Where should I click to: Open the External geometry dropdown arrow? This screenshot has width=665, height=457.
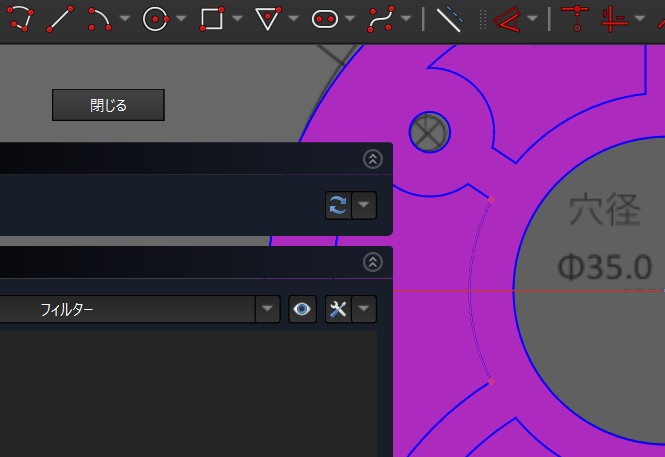(532, 18)
